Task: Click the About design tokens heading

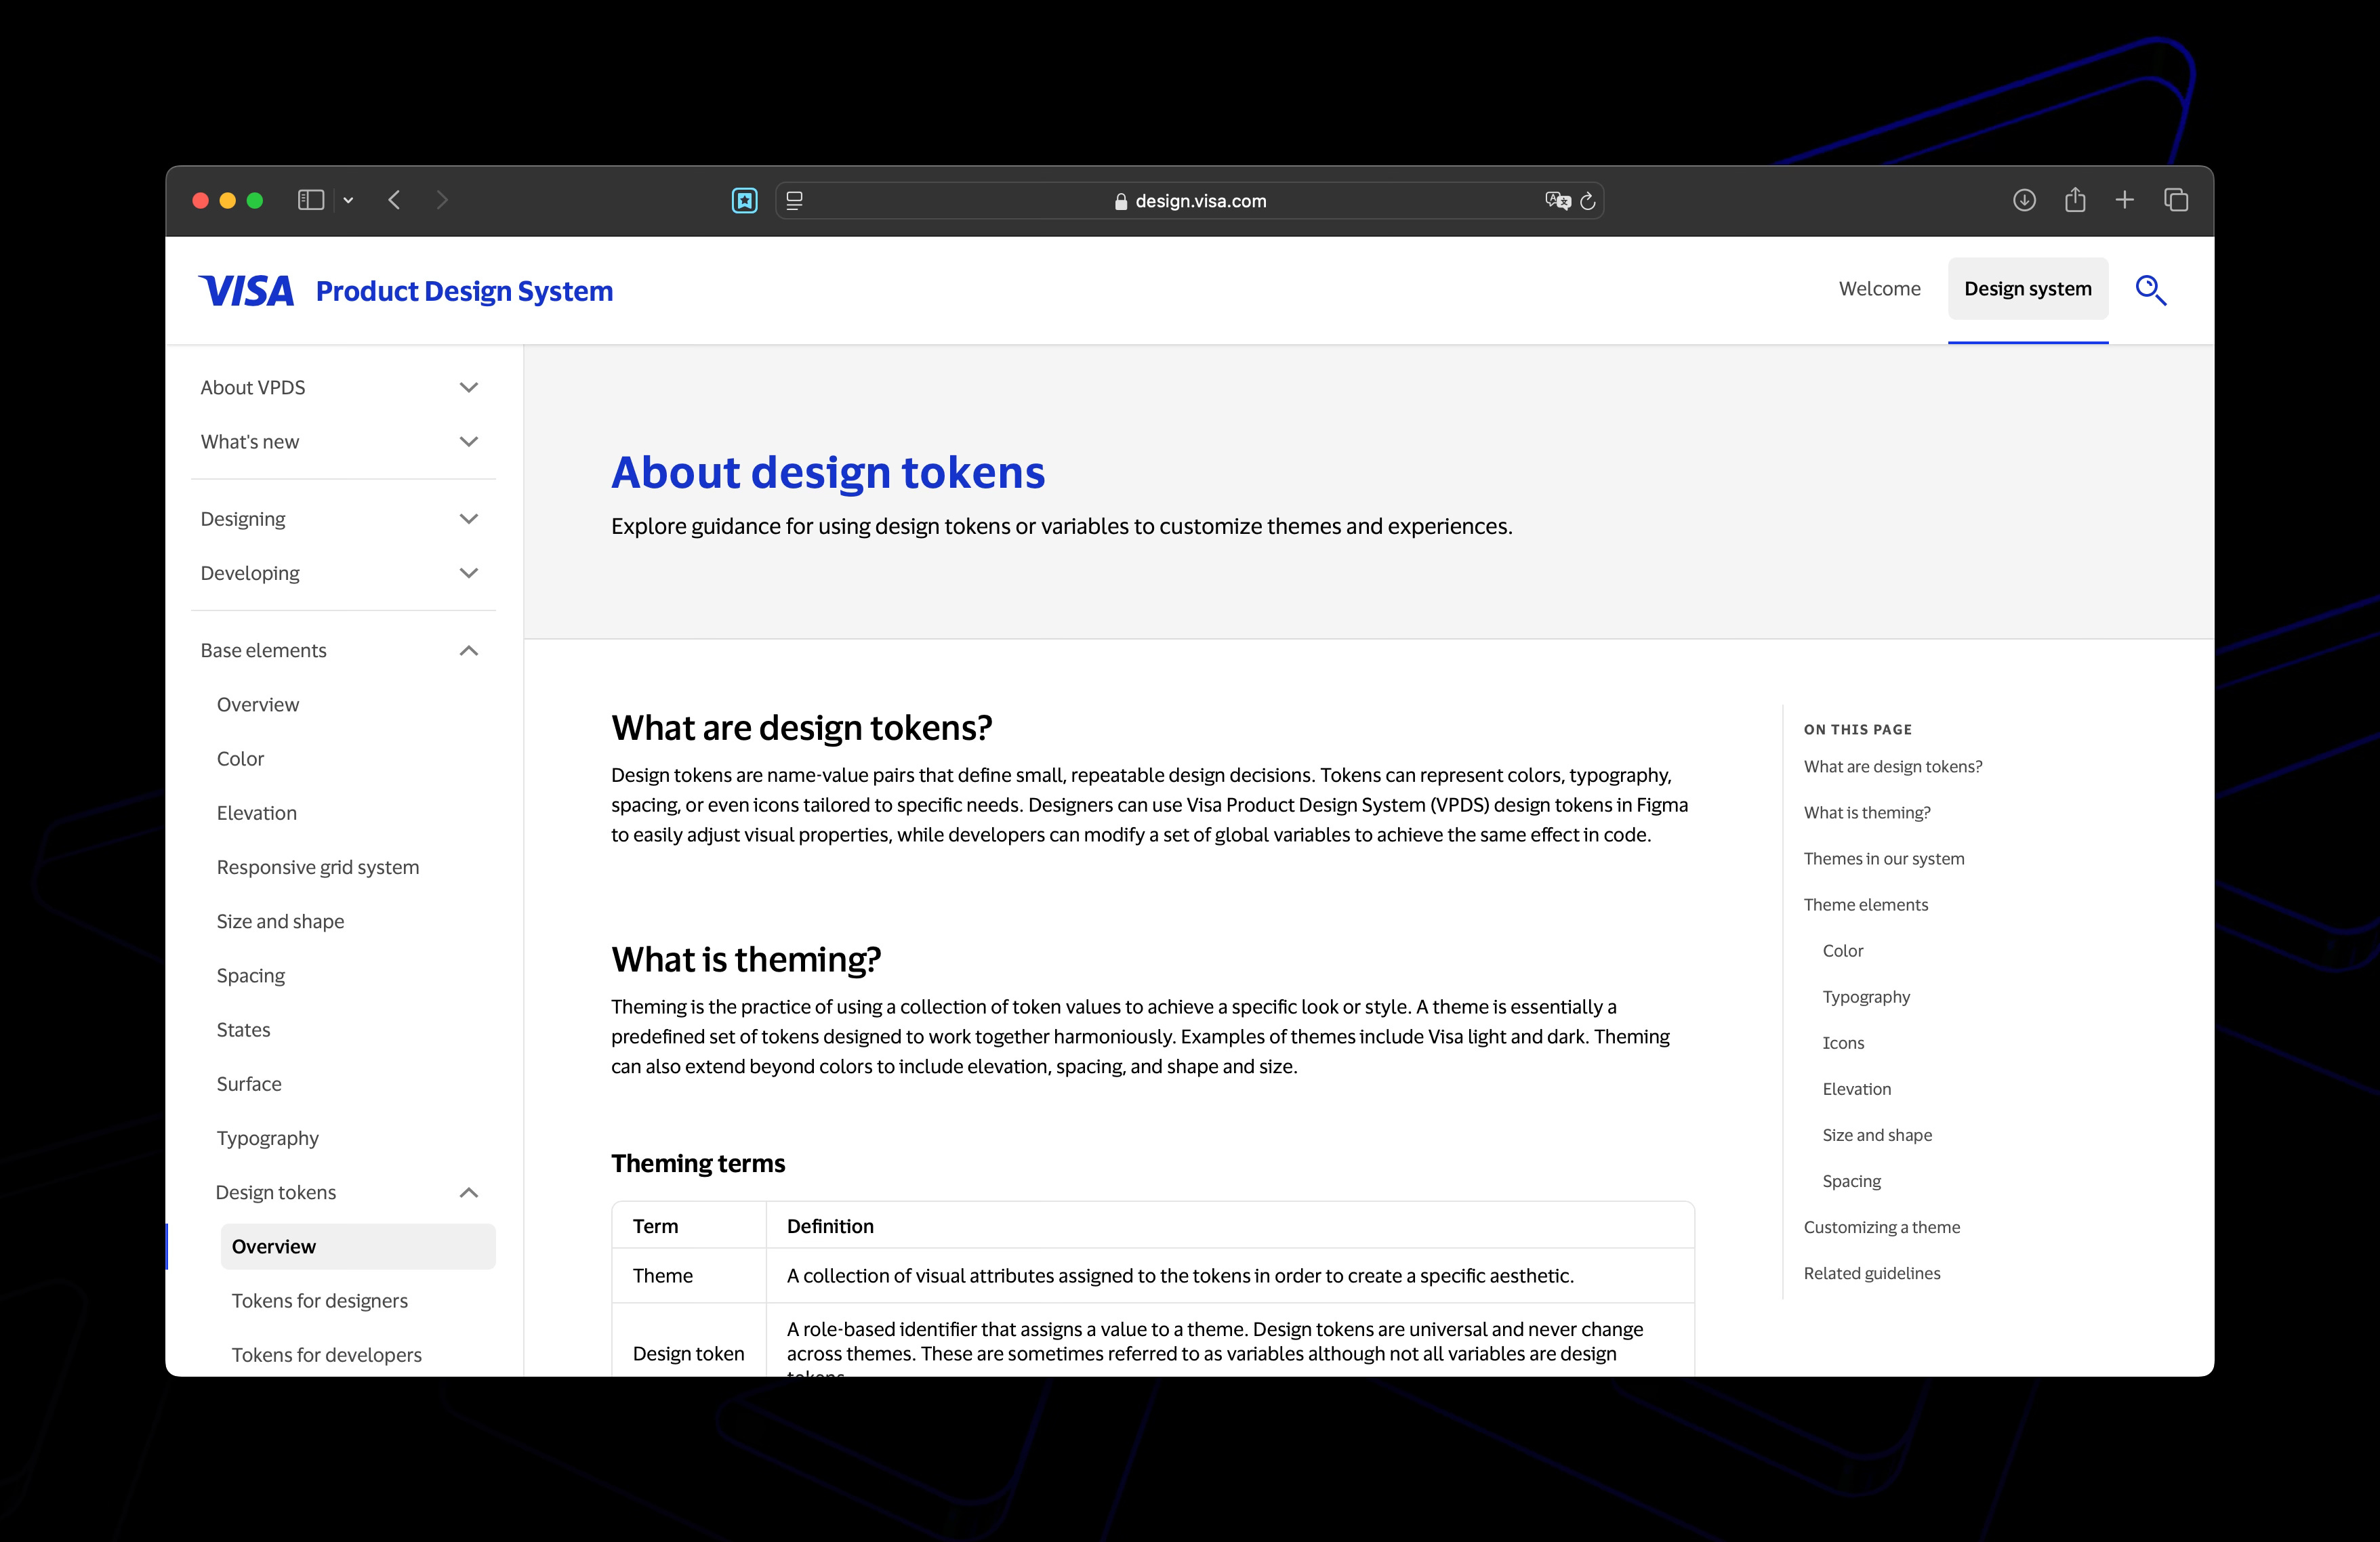Action: pos(828,472)
